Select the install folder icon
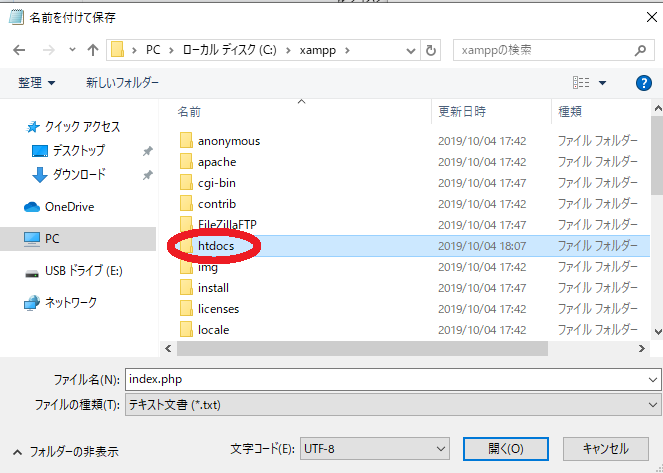Screen dimensions: 663x473 pos(186,287)
